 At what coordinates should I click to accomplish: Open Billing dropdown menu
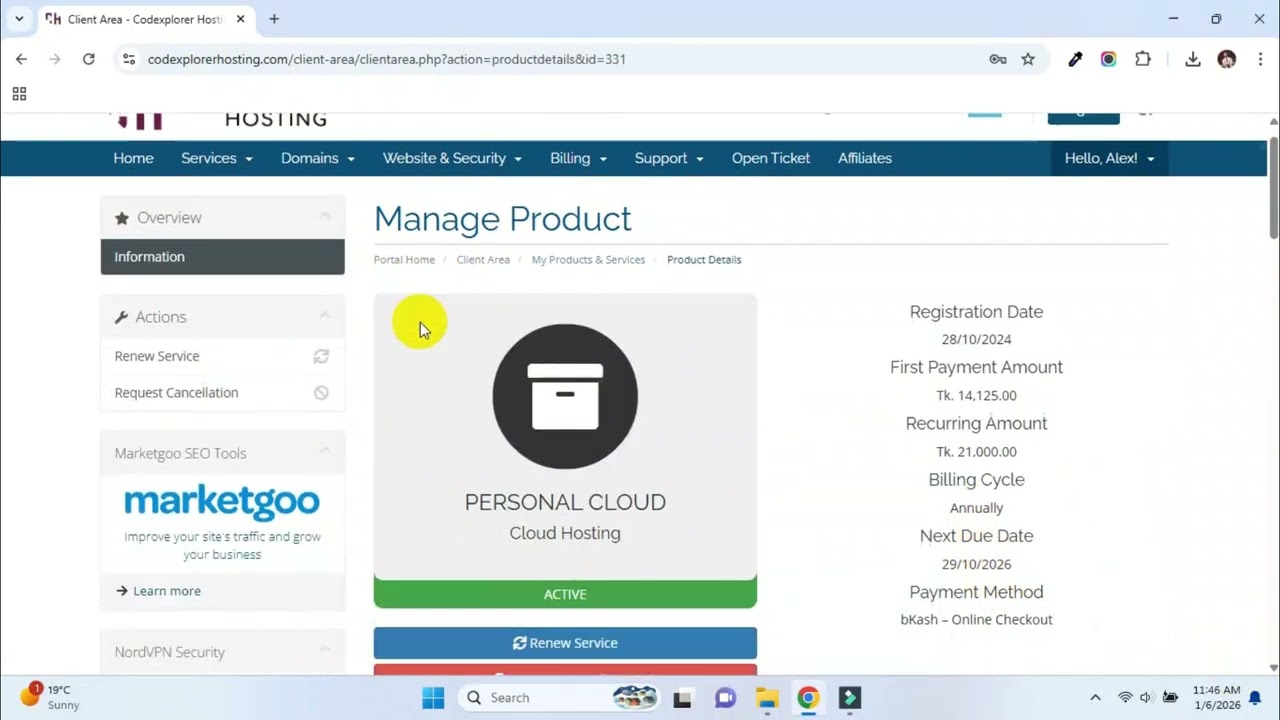pos(578,158)
